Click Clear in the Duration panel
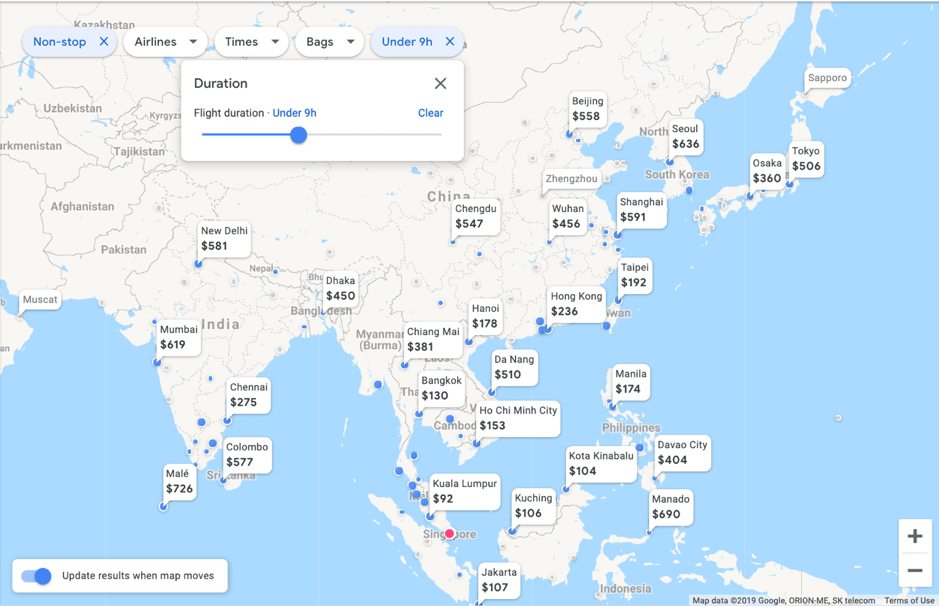Viewport: 939px width, 606px height. click(430, 113)
